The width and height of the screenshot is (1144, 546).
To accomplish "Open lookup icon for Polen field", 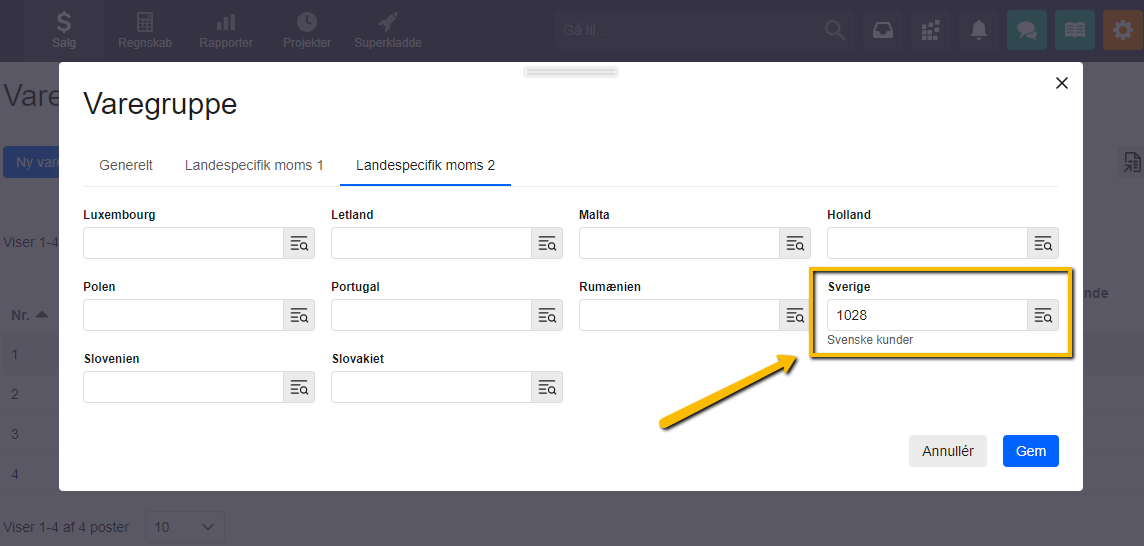I will (x=299, y=315).
